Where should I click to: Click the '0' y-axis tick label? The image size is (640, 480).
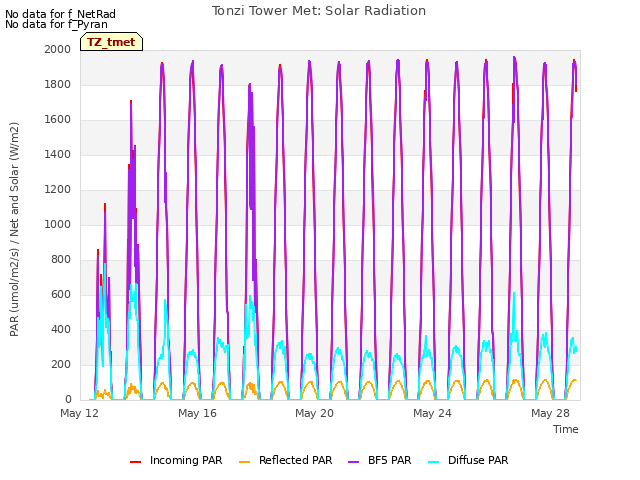click(68, 400)
